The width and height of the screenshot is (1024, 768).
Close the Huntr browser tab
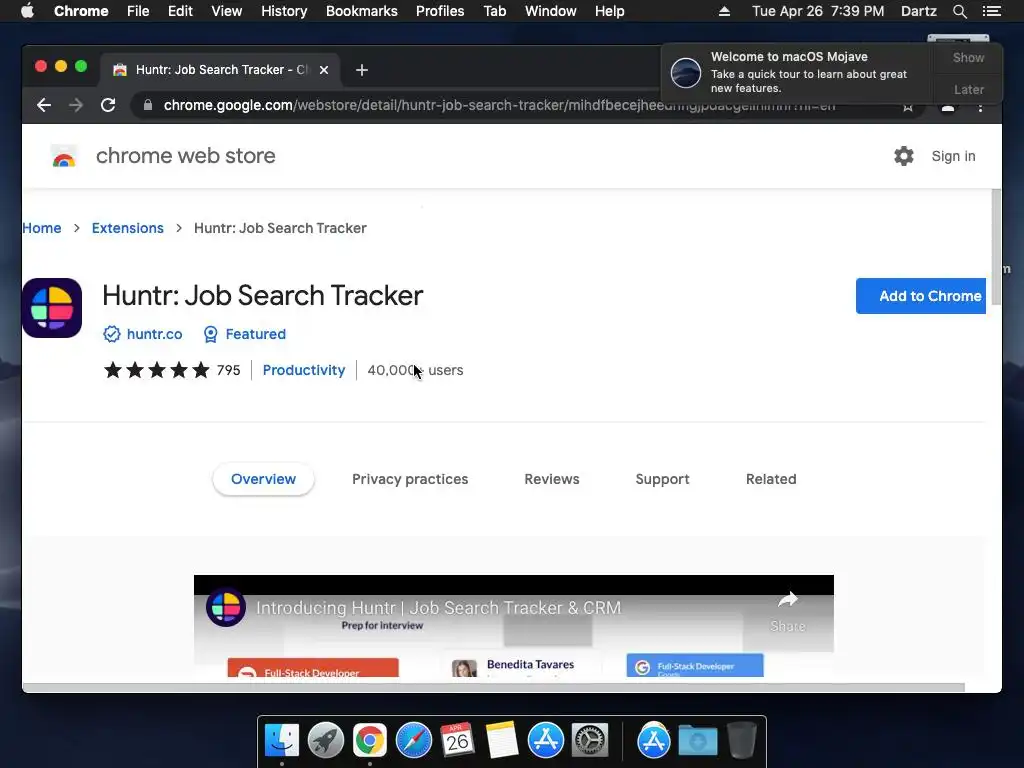(x=324, y=70)
